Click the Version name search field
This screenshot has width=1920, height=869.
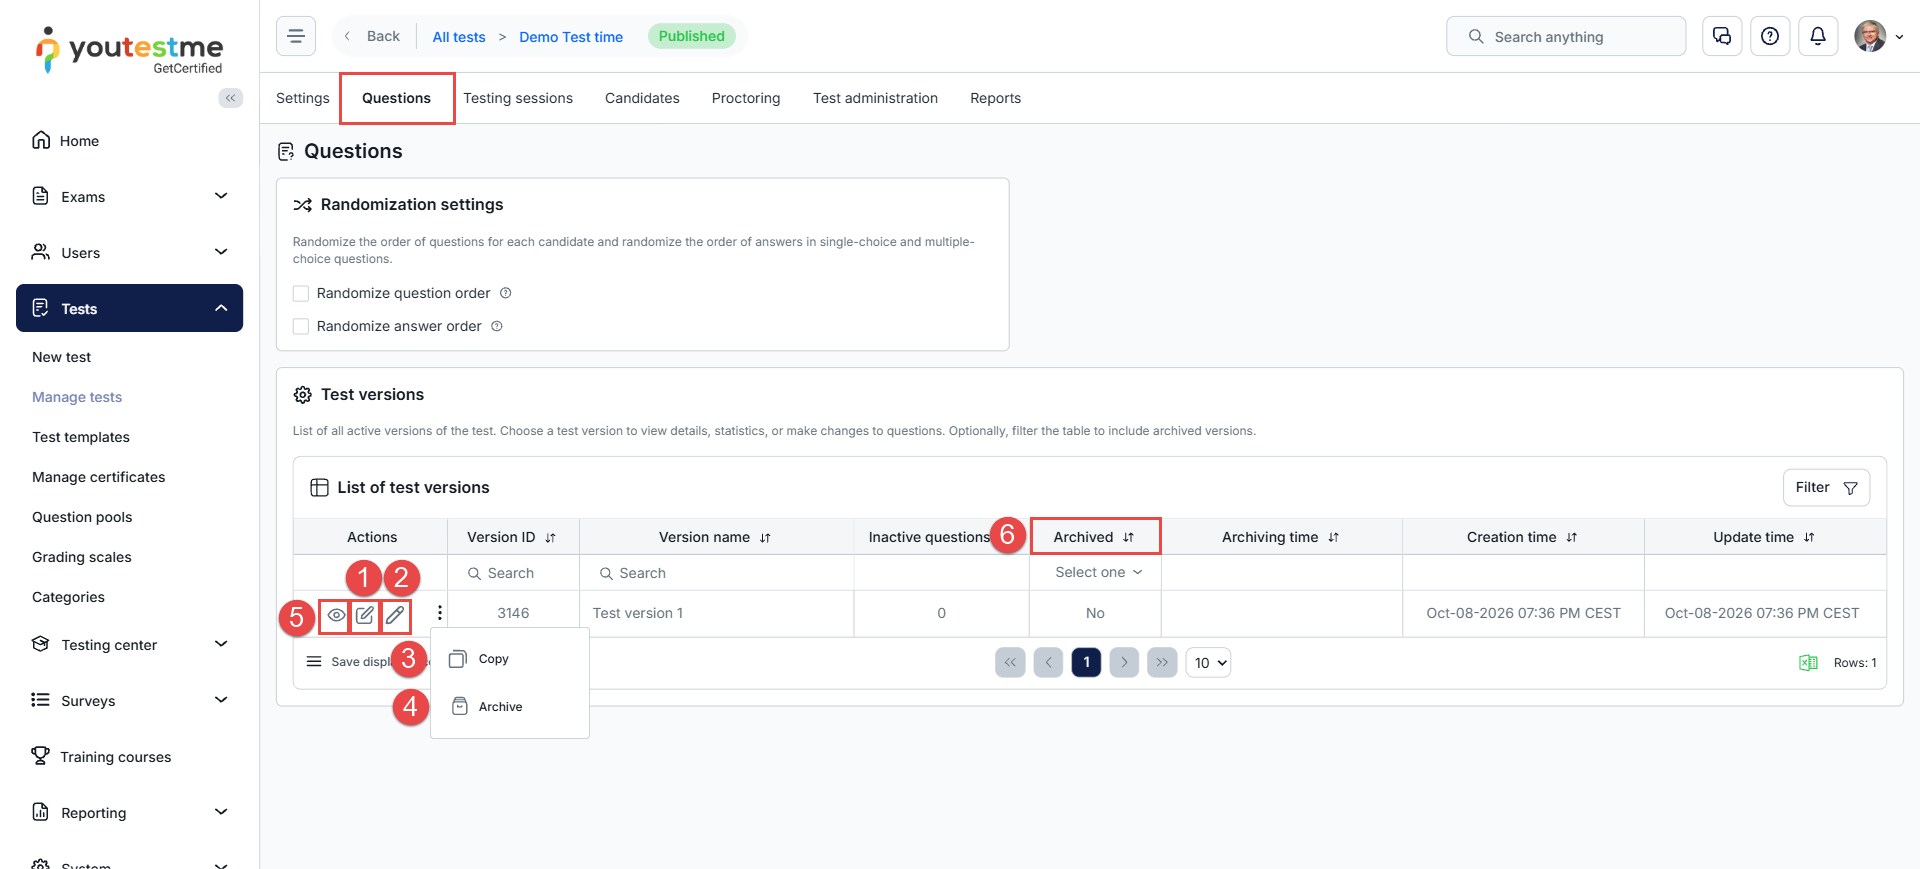coord(716,573)
